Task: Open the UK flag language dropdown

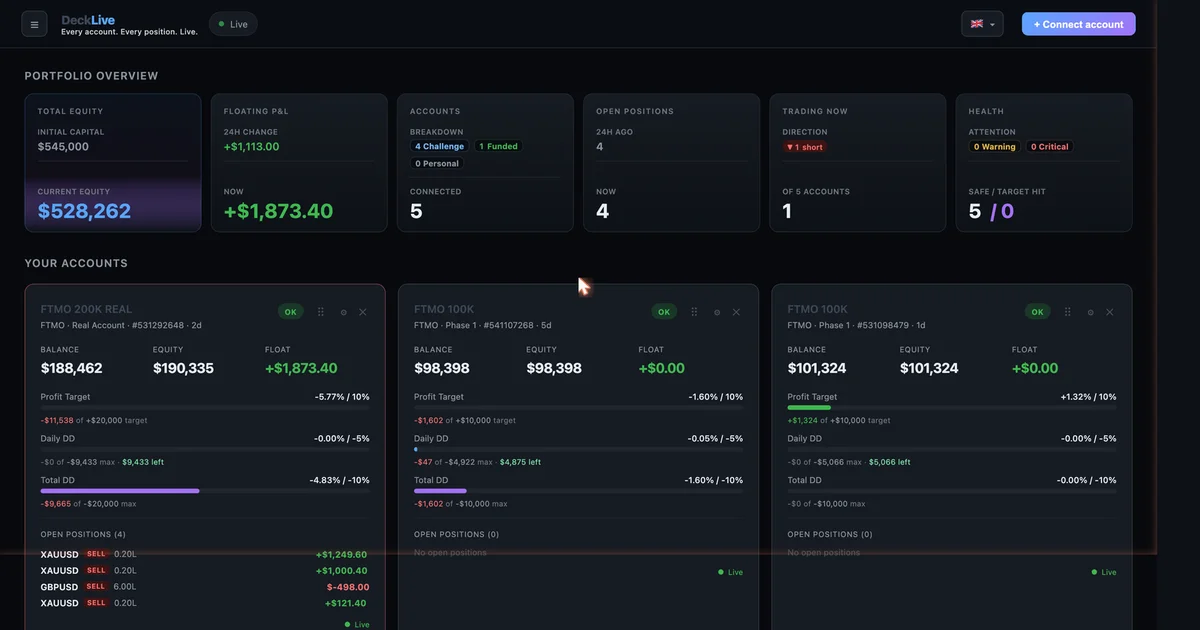Action: click(983, 24)
